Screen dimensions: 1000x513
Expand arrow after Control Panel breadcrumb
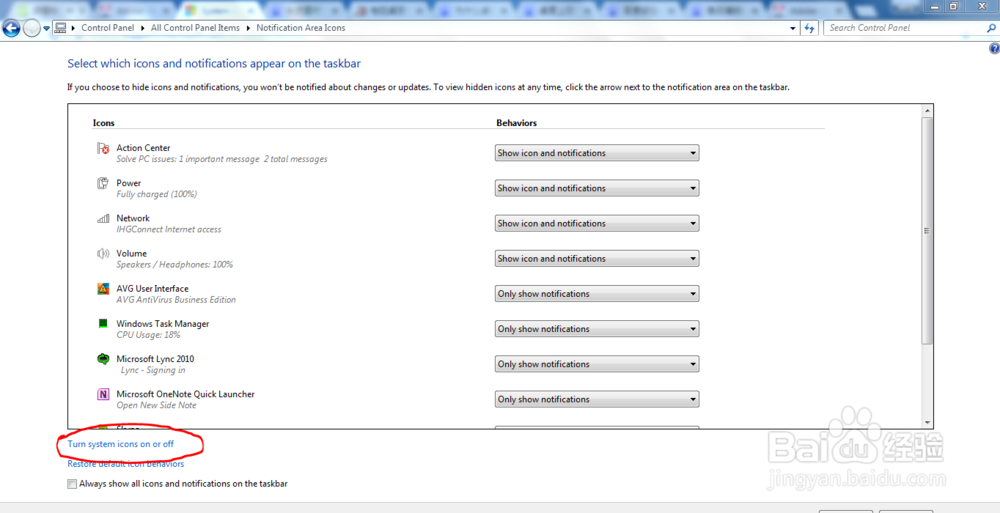pyautogui.click(x=143, y=28)
